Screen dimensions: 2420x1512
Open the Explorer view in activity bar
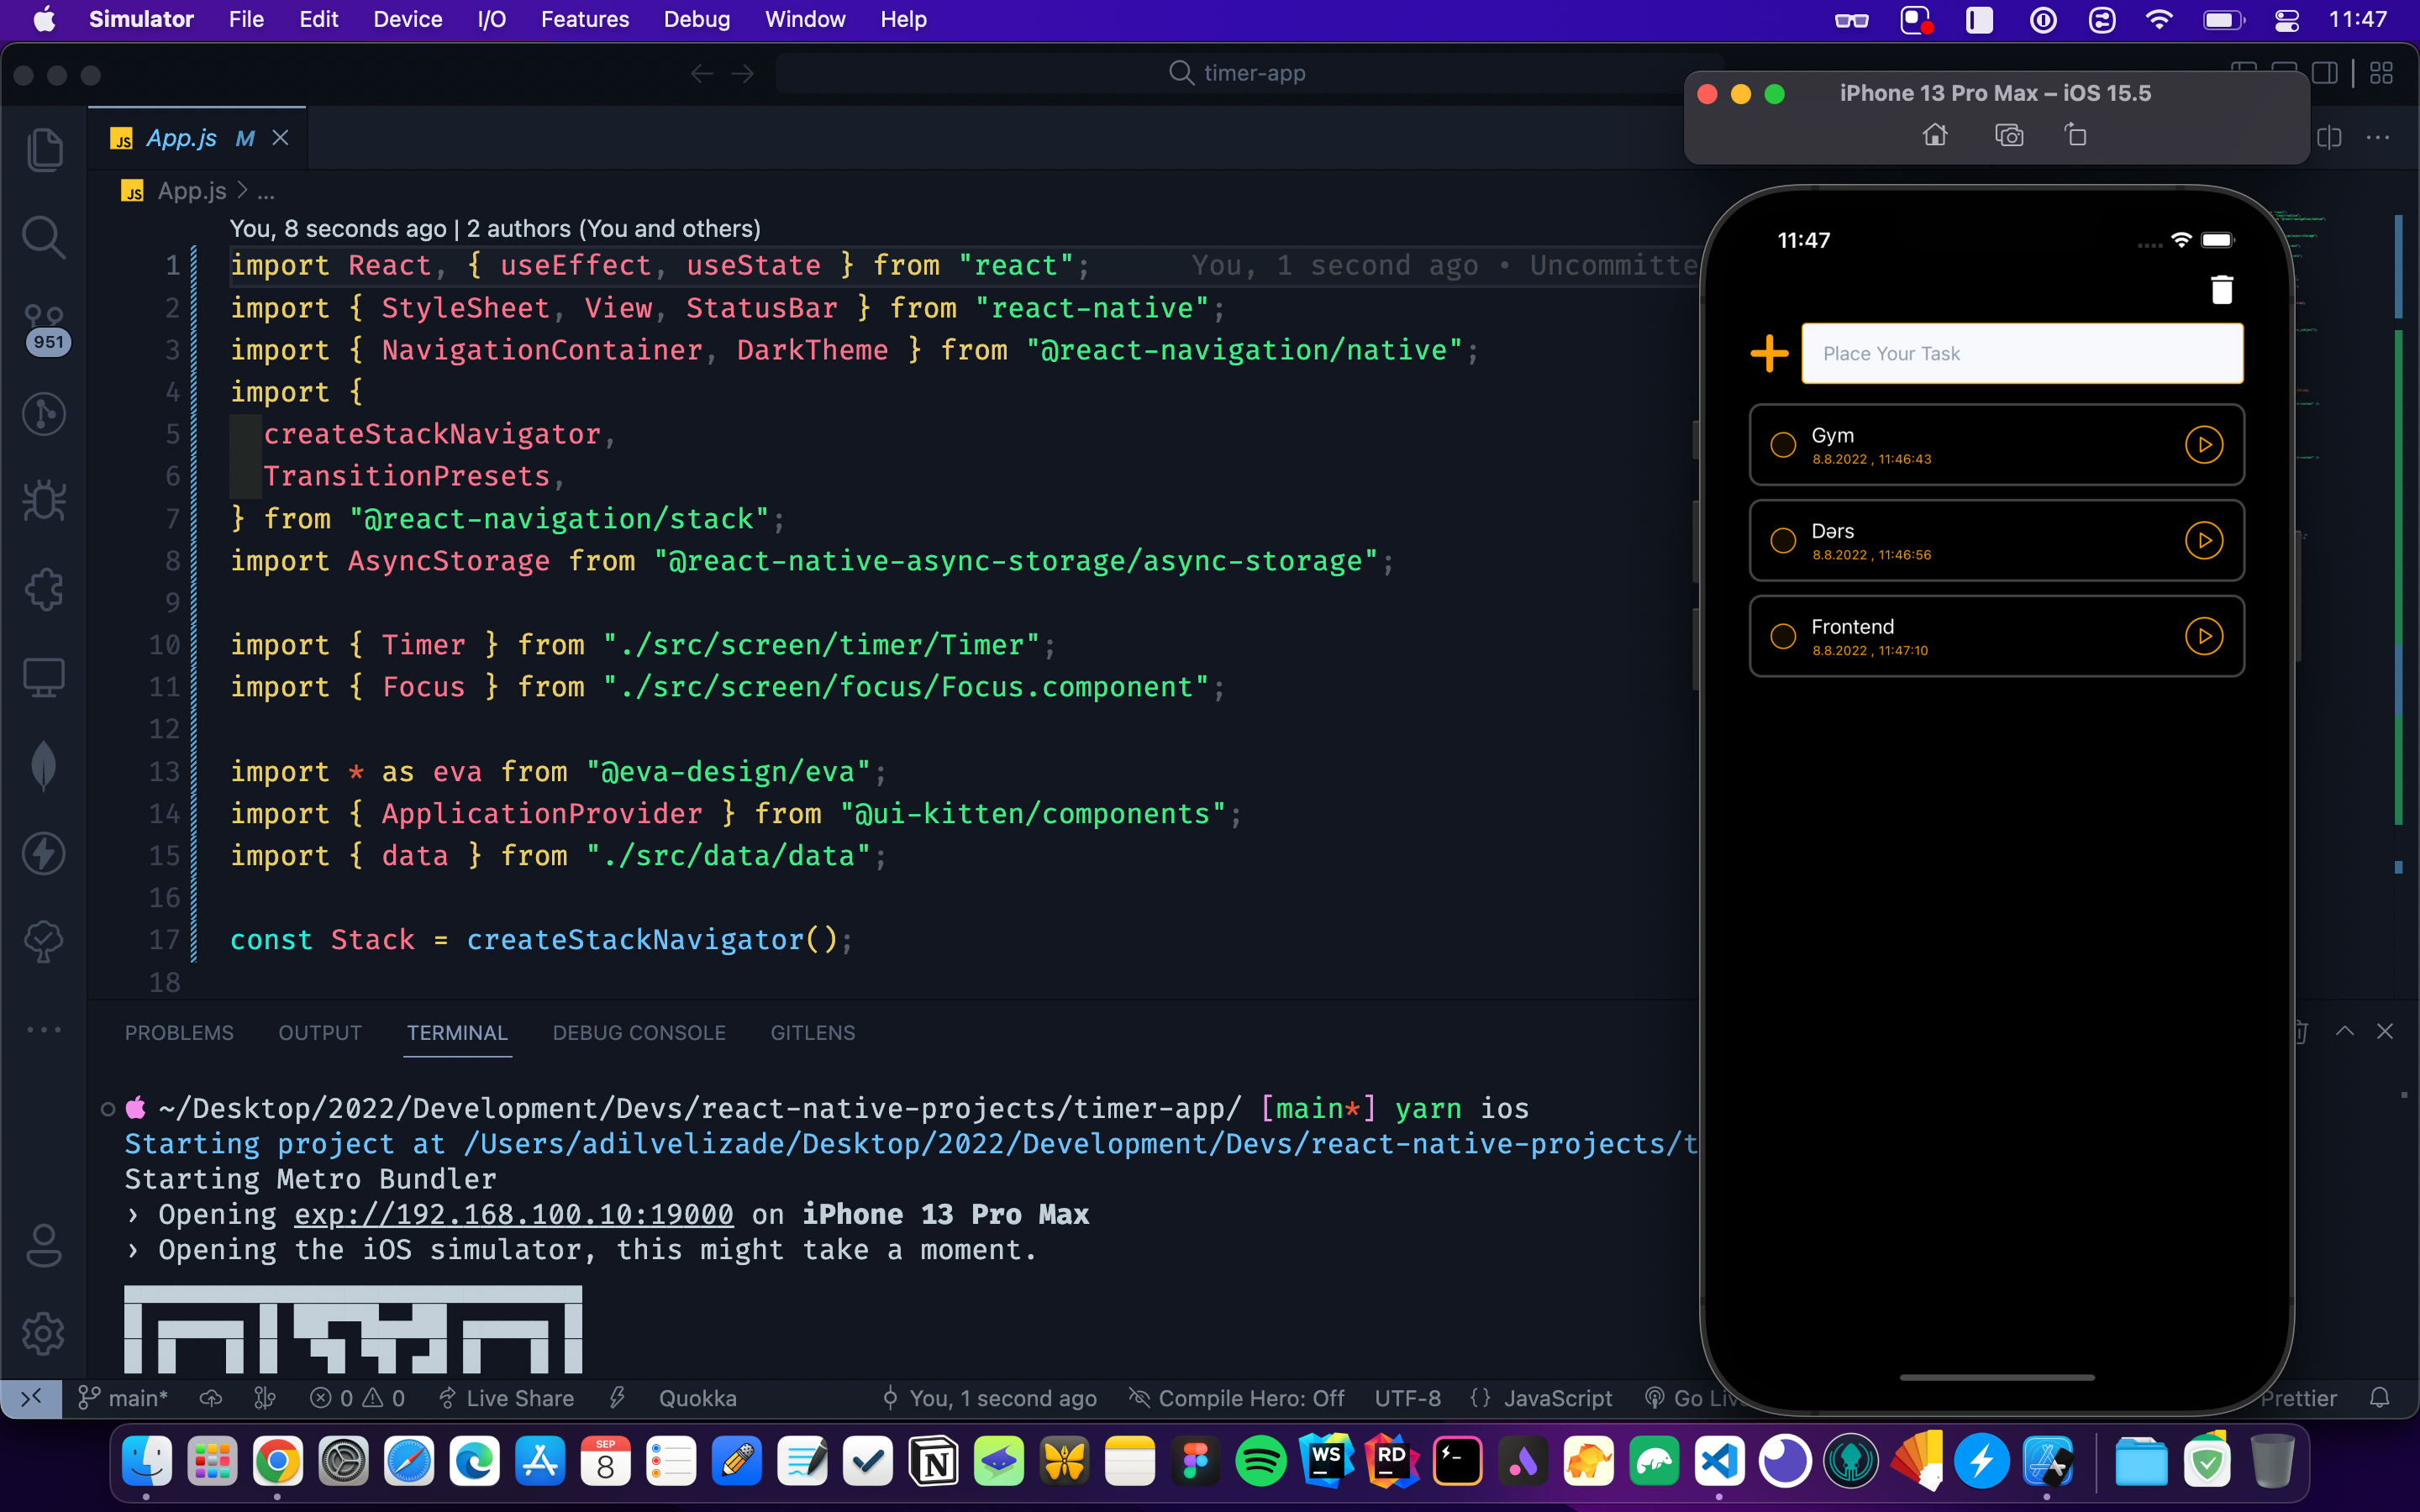pyautogui.click(x=44, y=150)
